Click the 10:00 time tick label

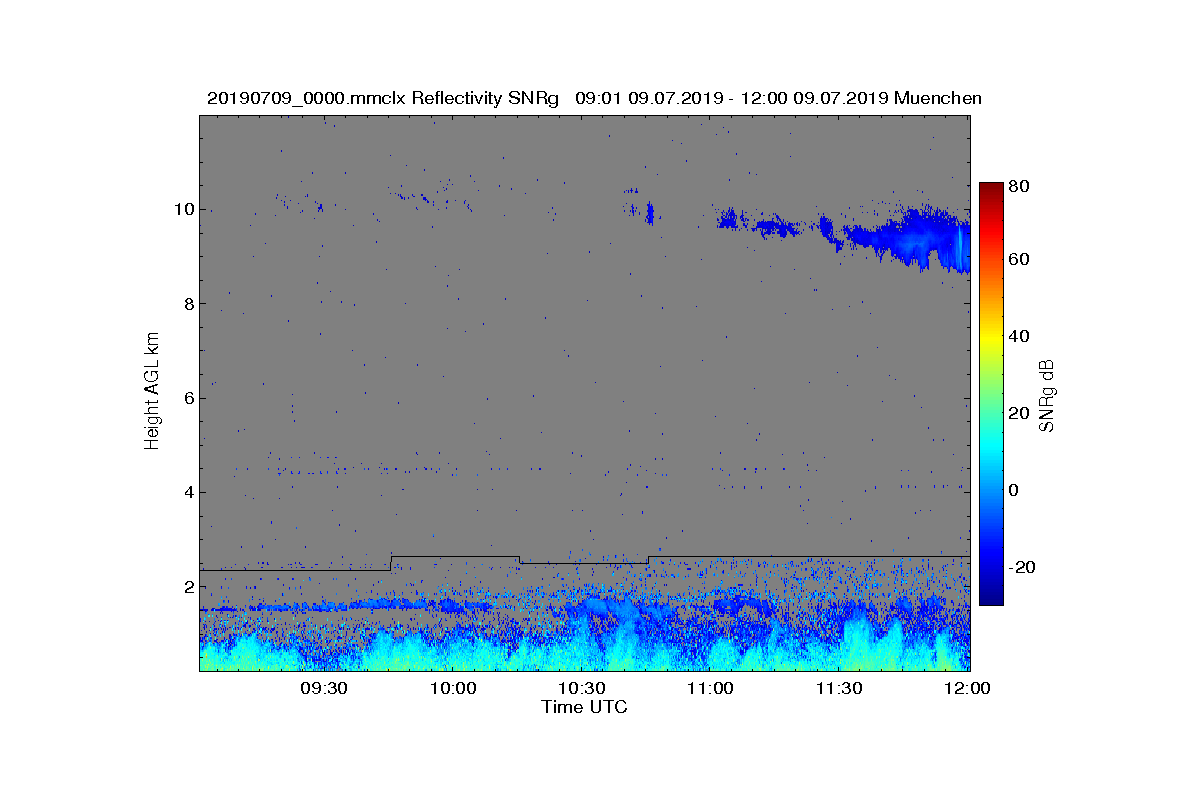point(453,688)
